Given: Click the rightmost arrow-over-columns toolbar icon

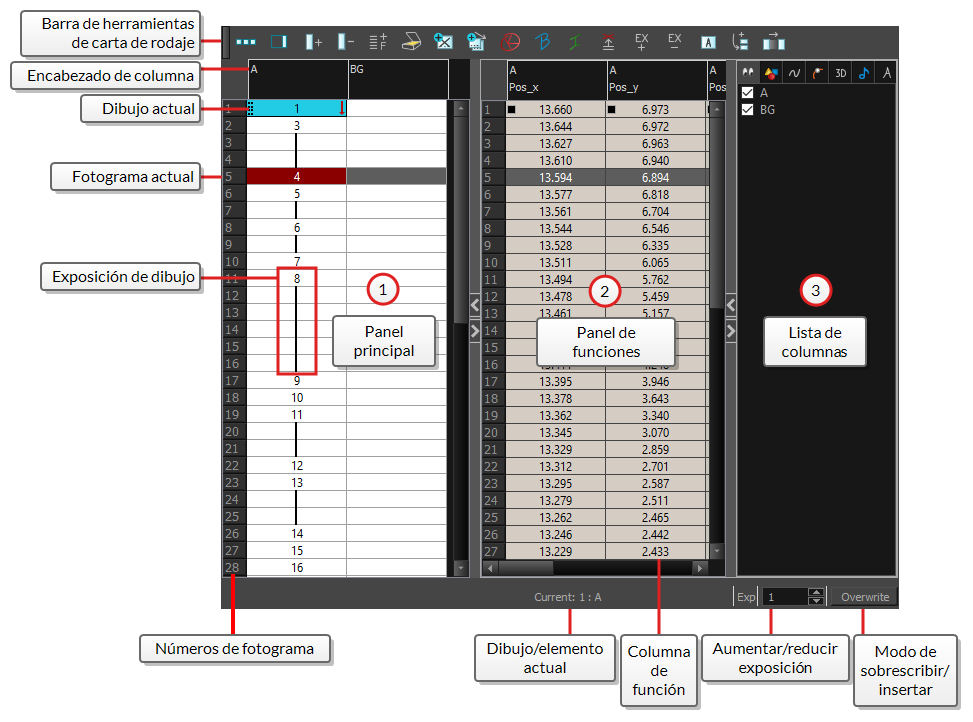Looking at the screenshot, I should click(774, 42).
